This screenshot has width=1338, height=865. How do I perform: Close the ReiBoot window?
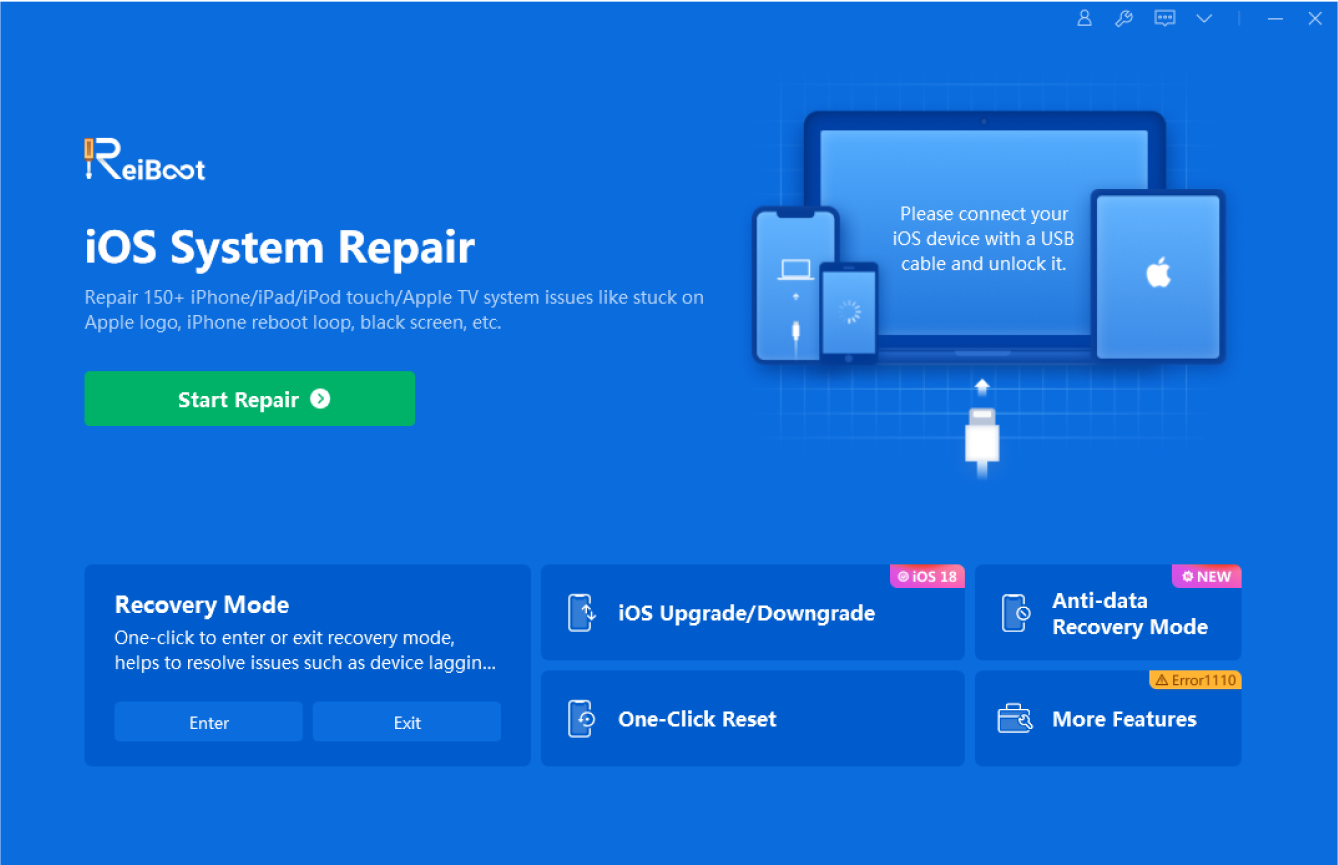pyautogui.click(x=1315, y=18)
